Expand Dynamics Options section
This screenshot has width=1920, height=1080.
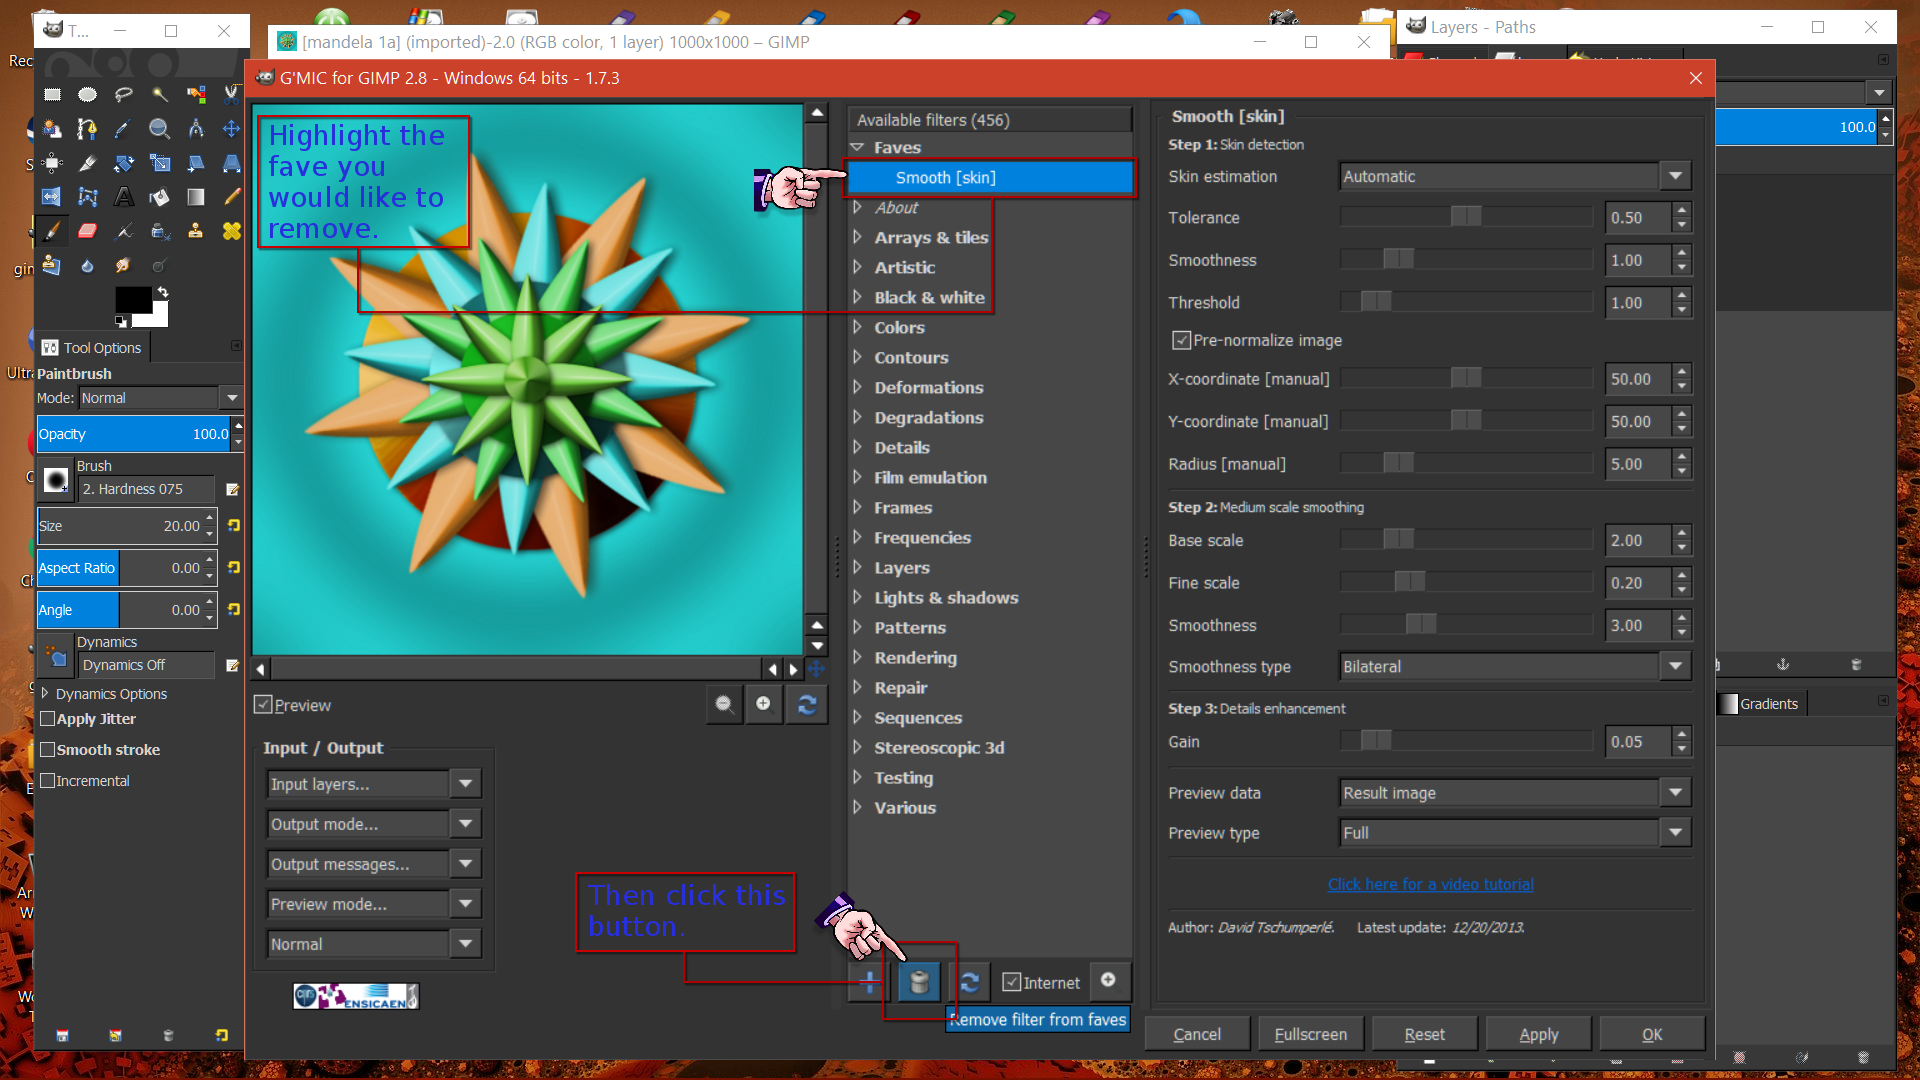click(45, 693)
